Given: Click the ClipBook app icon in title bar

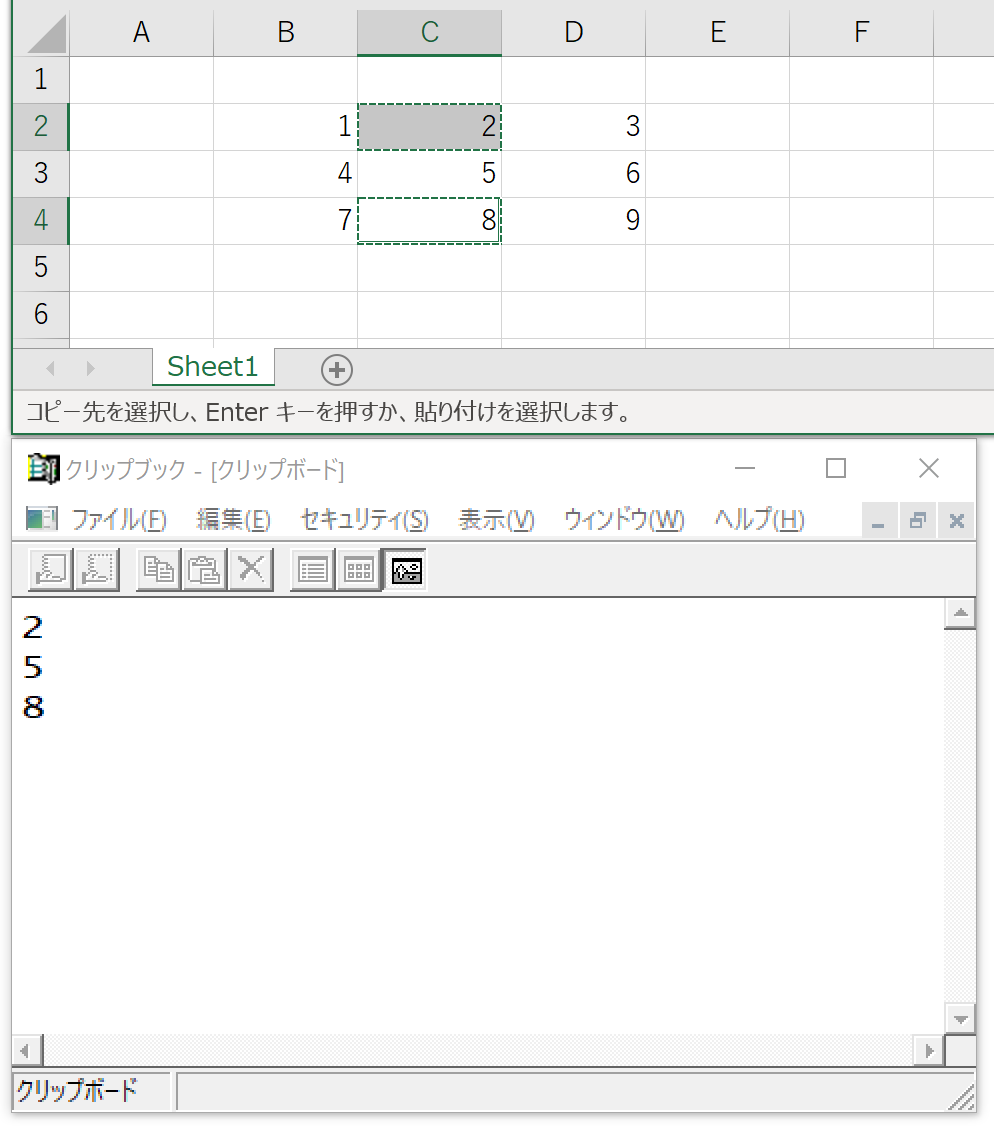Looking at the screenshot, I should (x=43, y=469).
